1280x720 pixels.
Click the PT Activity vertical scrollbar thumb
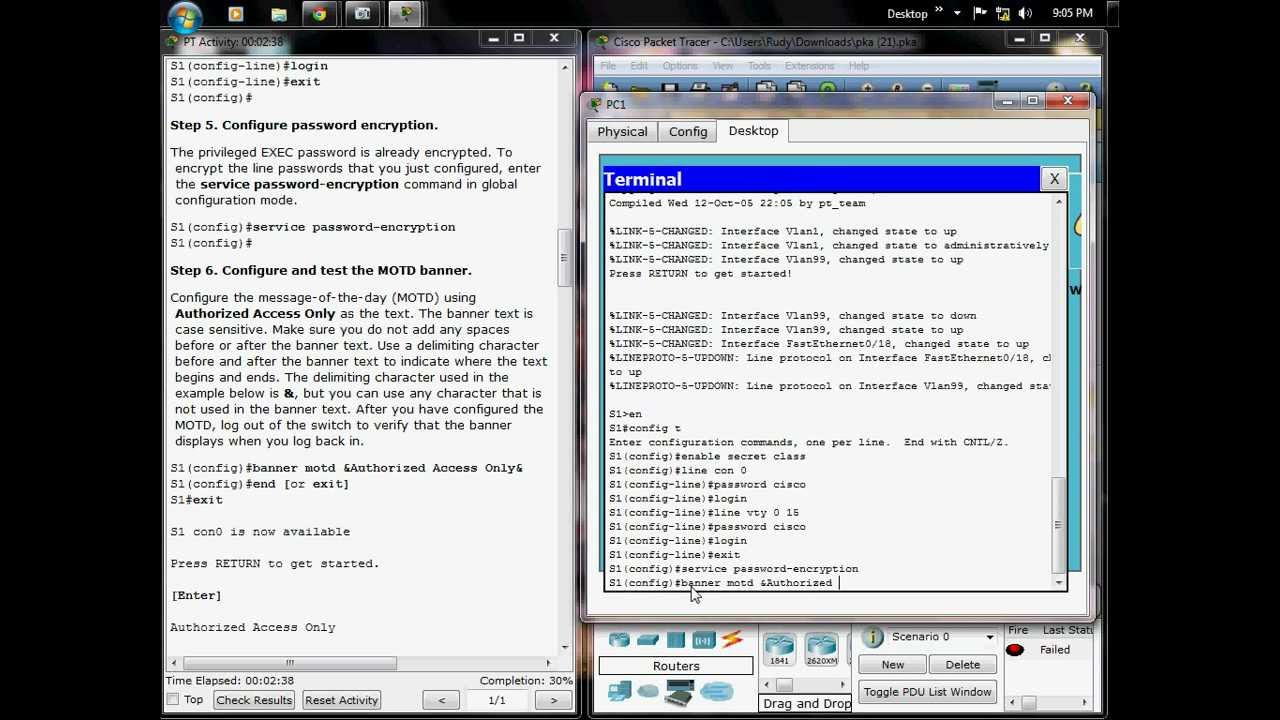tap(564, 257)
